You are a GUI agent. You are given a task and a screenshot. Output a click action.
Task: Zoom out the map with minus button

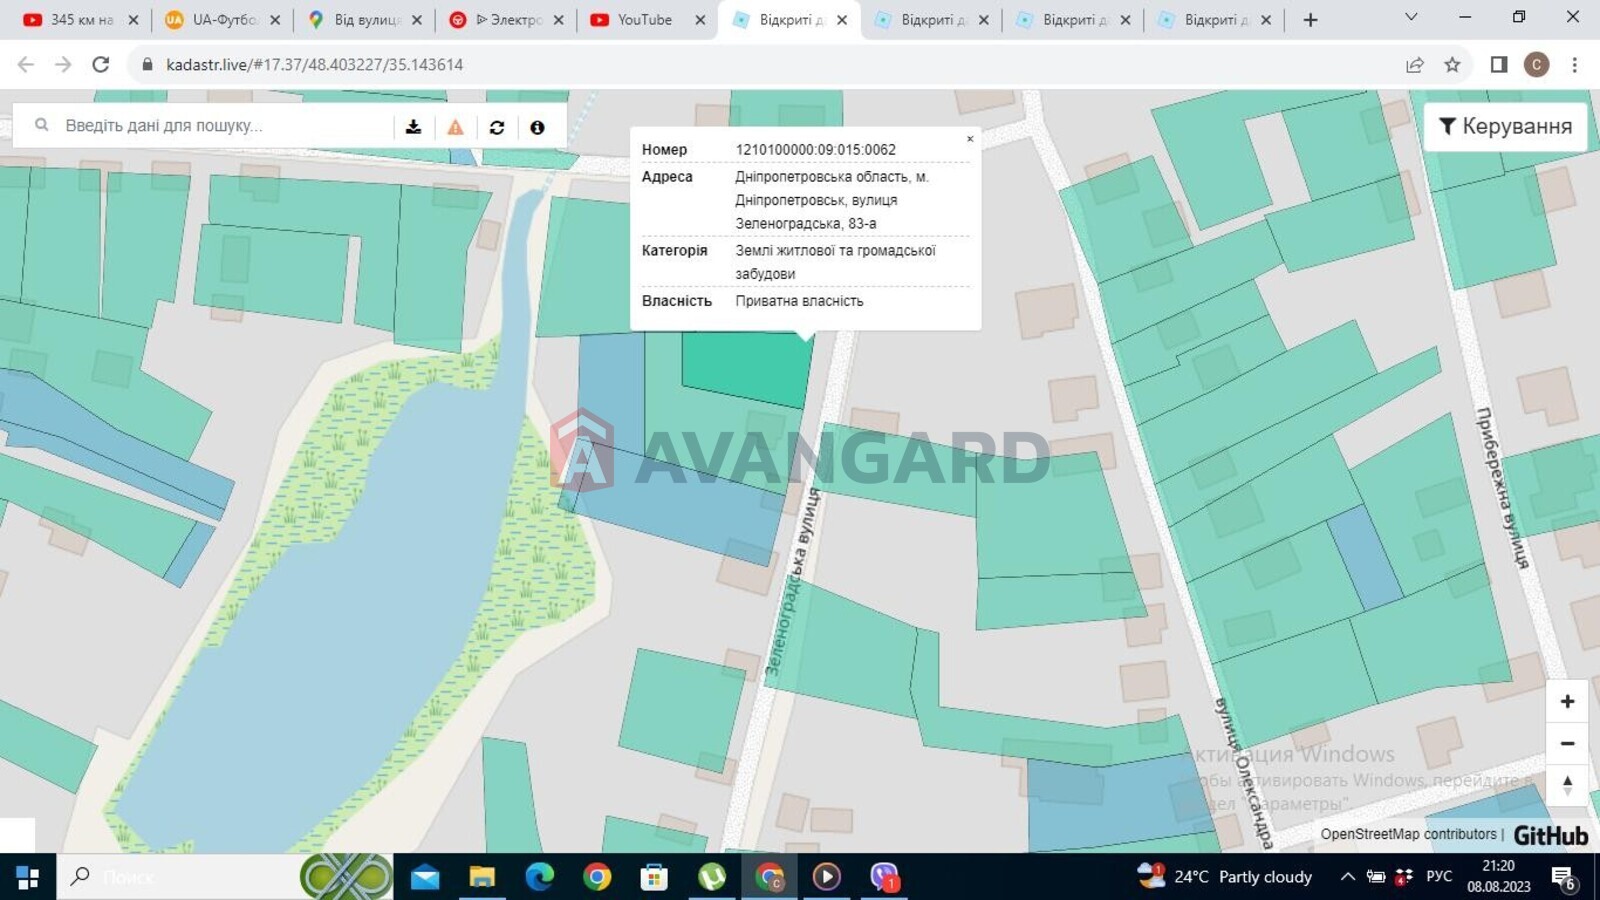point(1567,743)
